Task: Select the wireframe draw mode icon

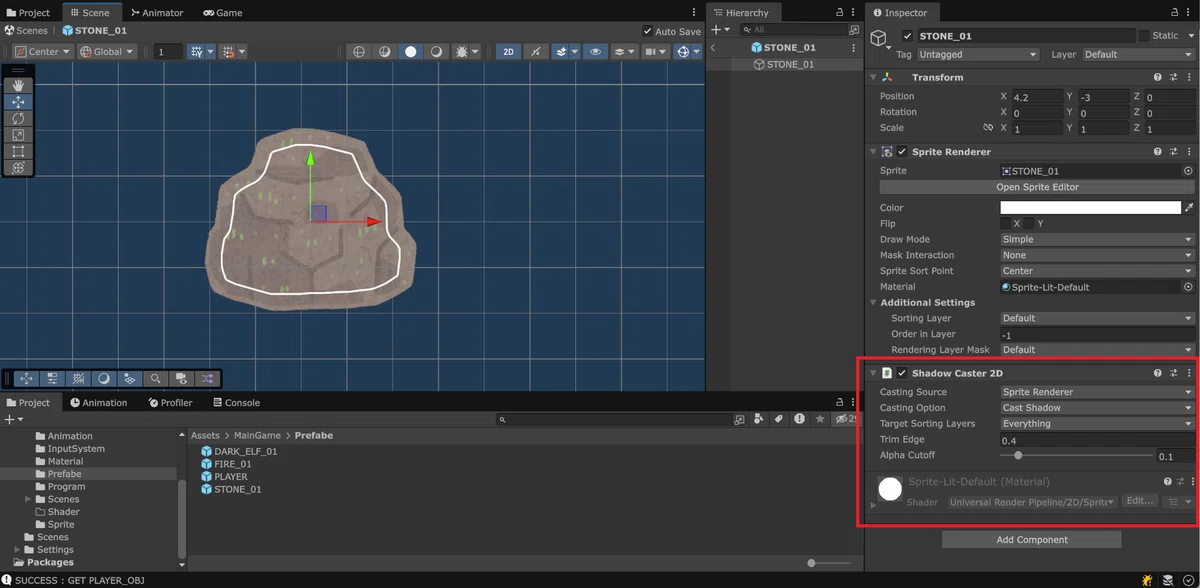Action: (x=359, y=52)
